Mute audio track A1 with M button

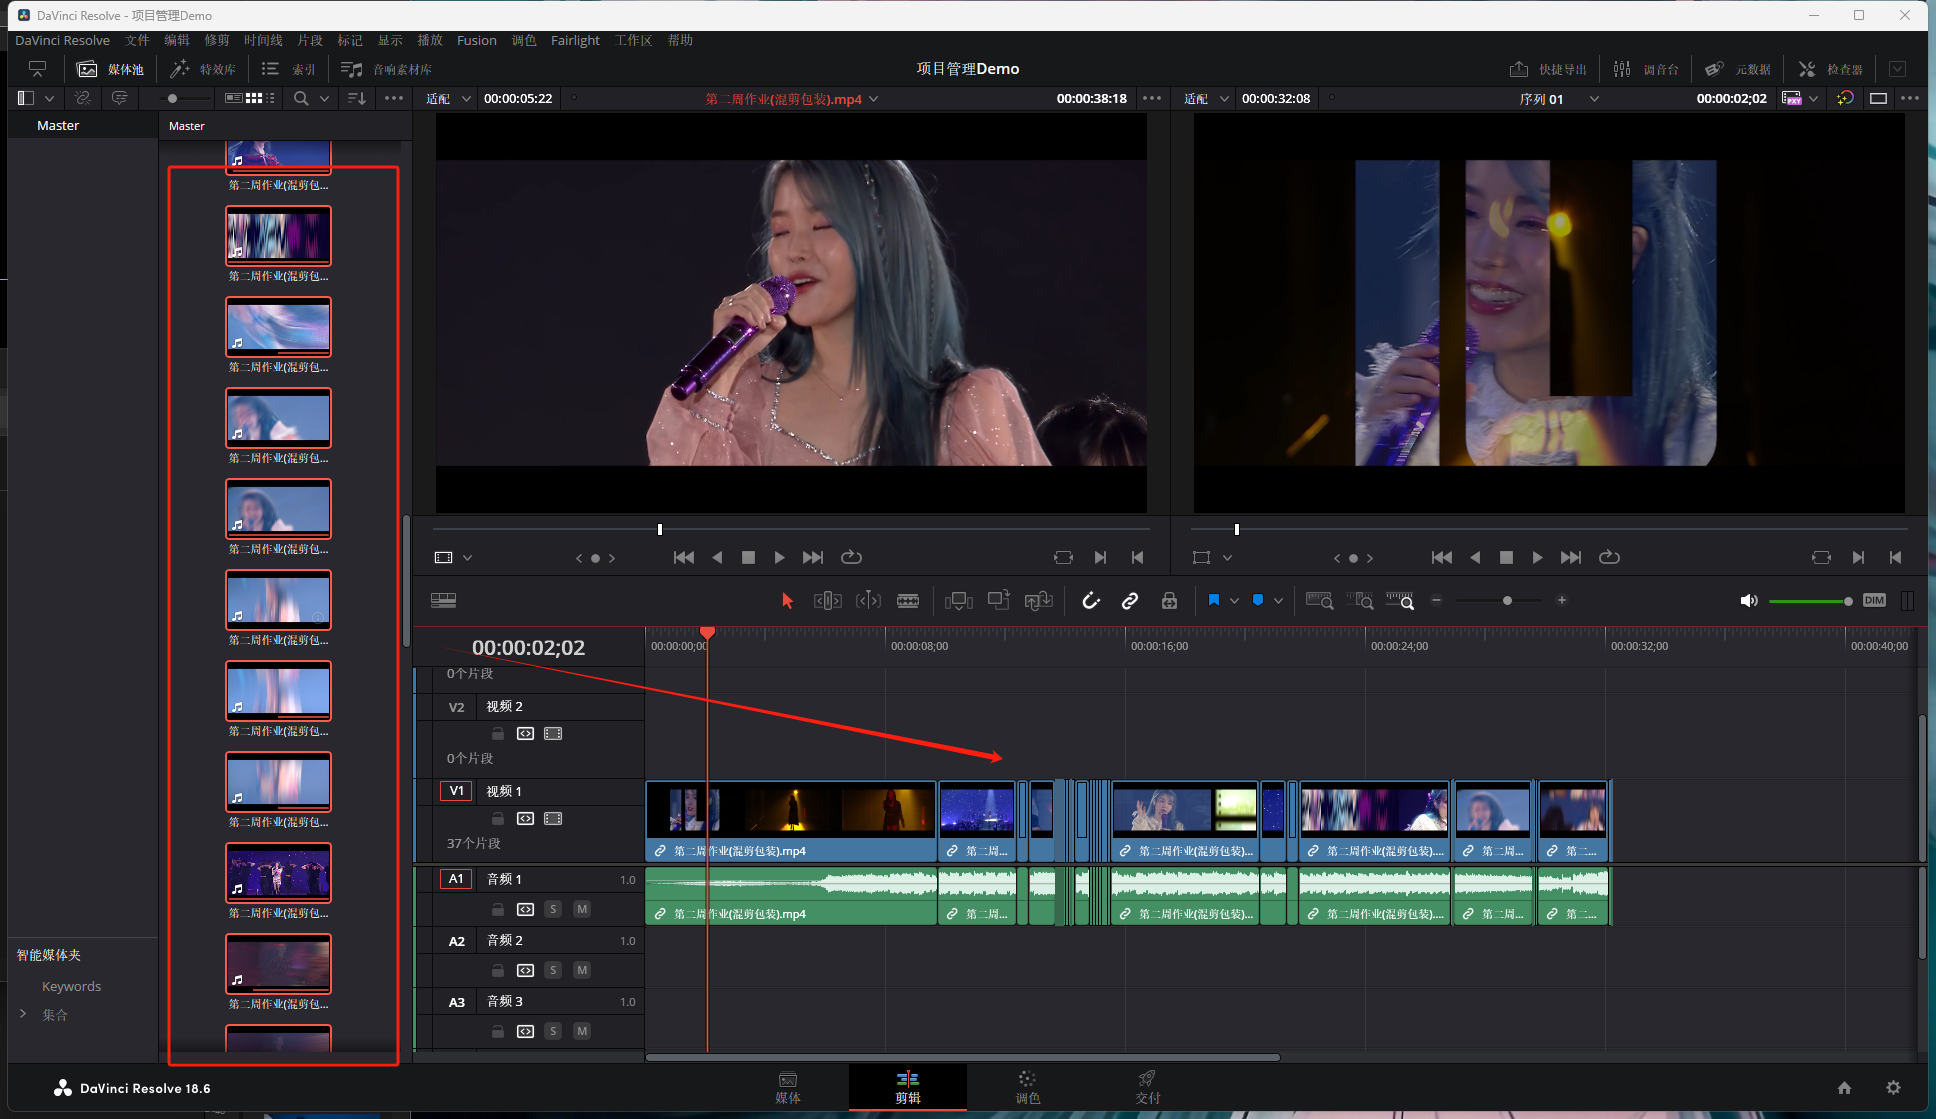(x=582, y=909)
